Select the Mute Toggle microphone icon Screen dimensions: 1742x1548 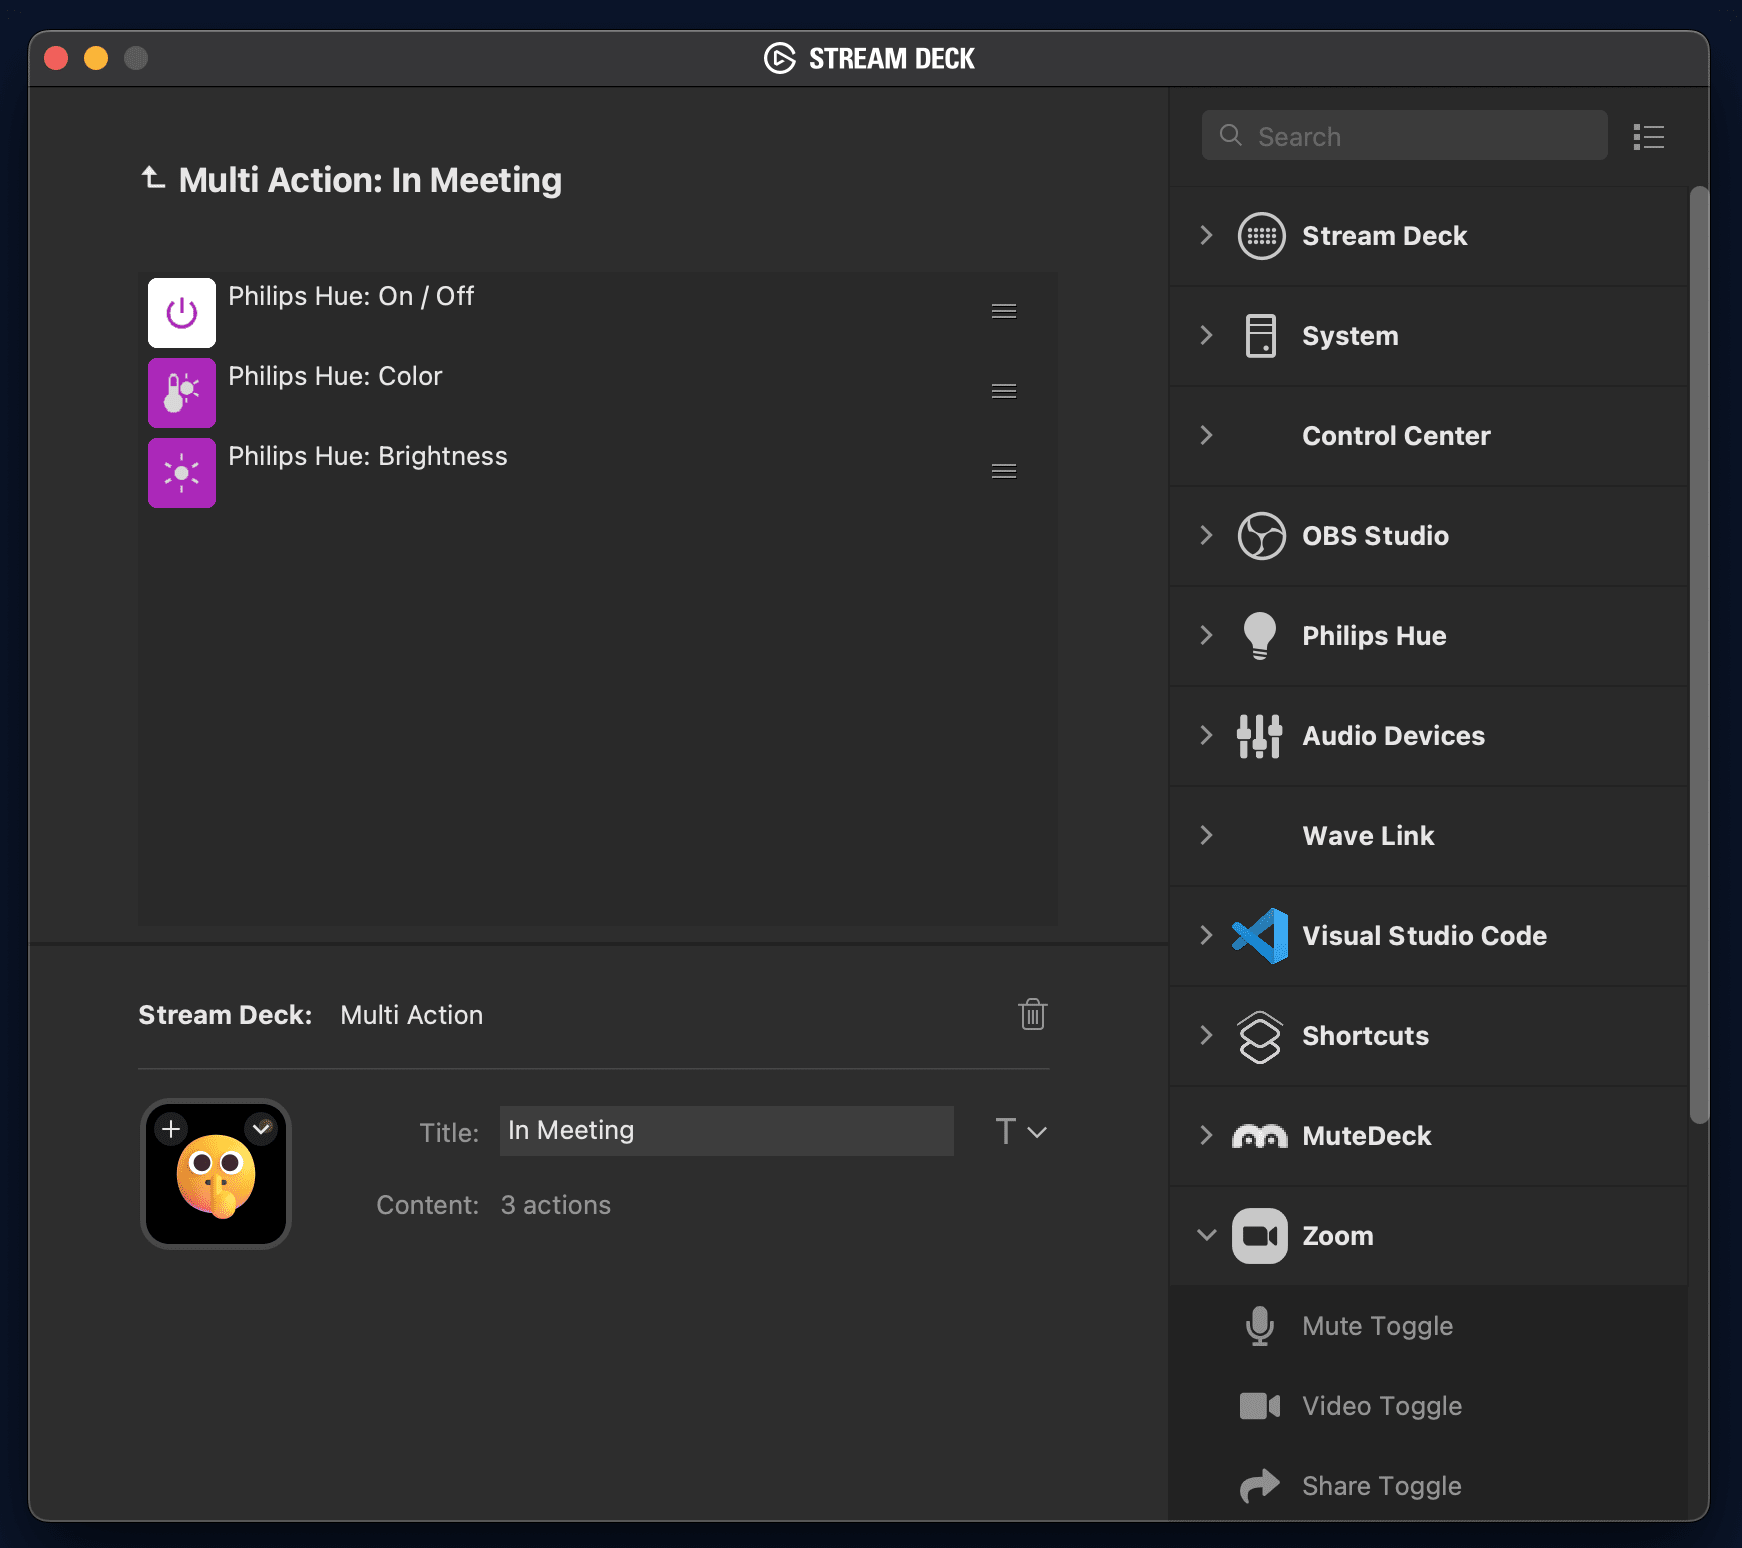point(1260,1326)
